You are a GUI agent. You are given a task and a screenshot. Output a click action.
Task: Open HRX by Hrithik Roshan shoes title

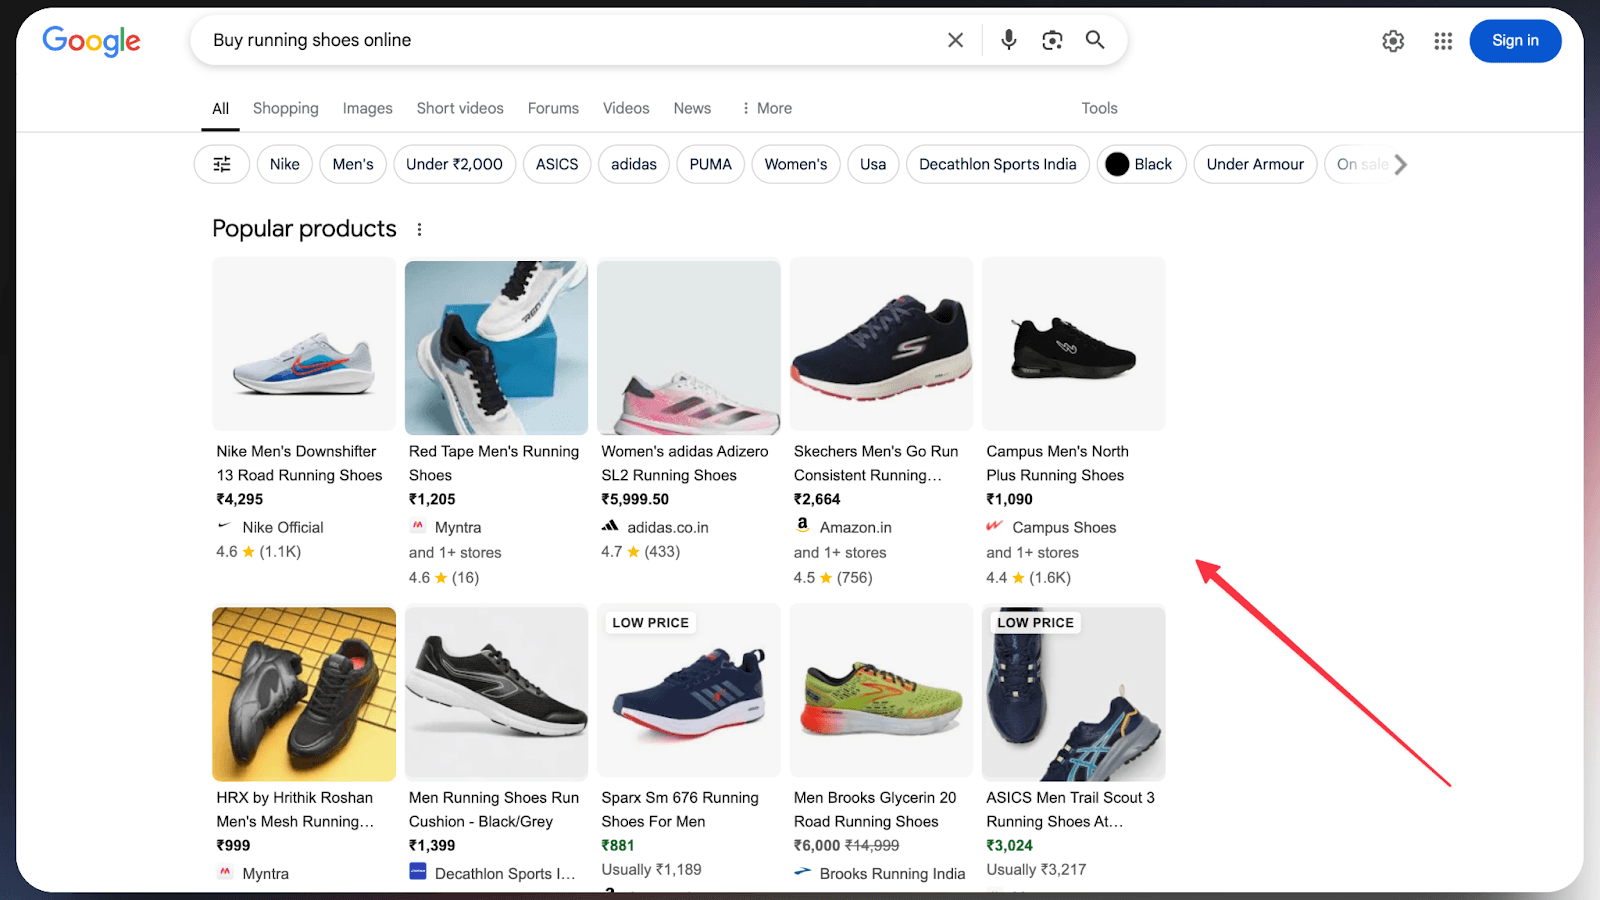[295, 809]
